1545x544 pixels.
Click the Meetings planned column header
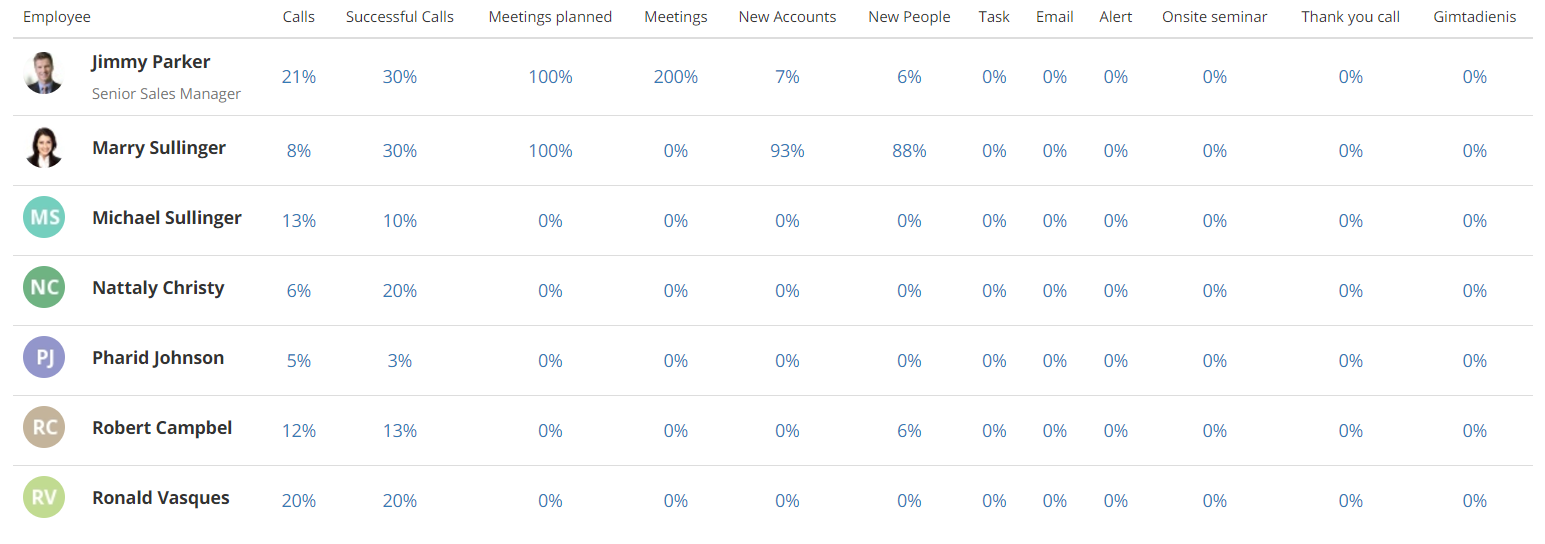550,17
